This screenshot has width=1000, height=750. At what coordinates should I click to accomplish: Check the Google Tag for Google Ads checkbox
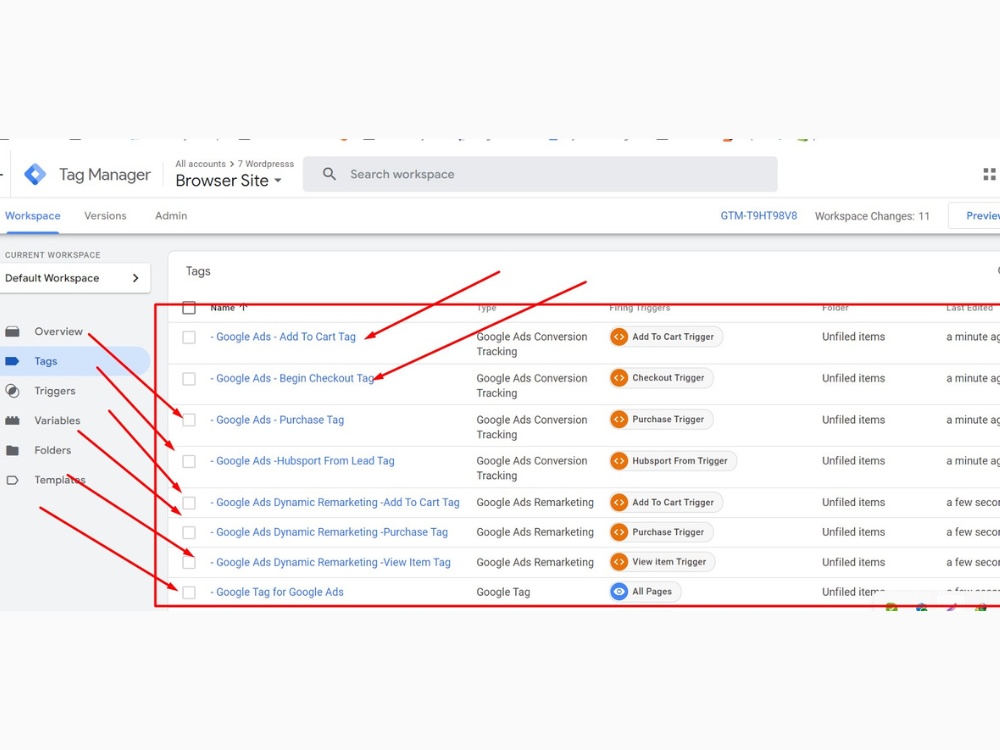pos(189,592)
